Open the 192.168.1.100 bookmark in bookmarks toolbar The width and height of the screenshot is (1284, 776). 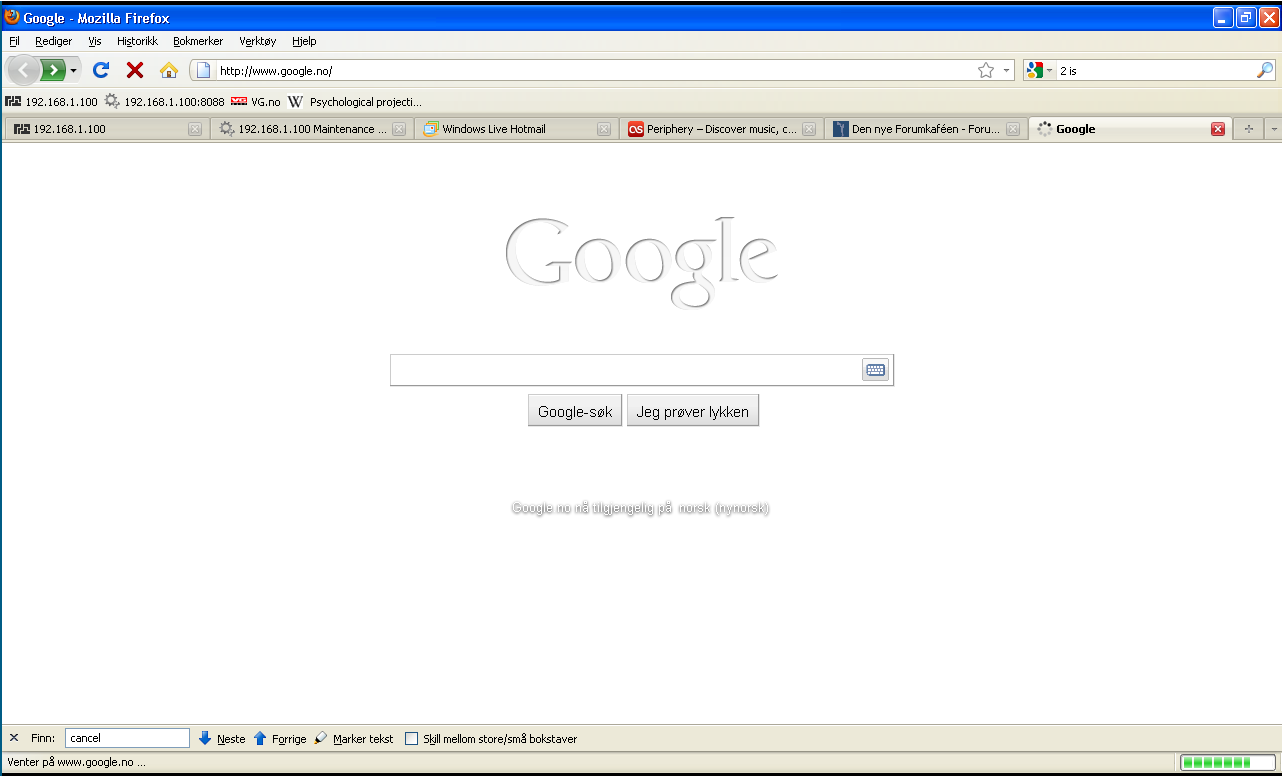pos(52,102)
